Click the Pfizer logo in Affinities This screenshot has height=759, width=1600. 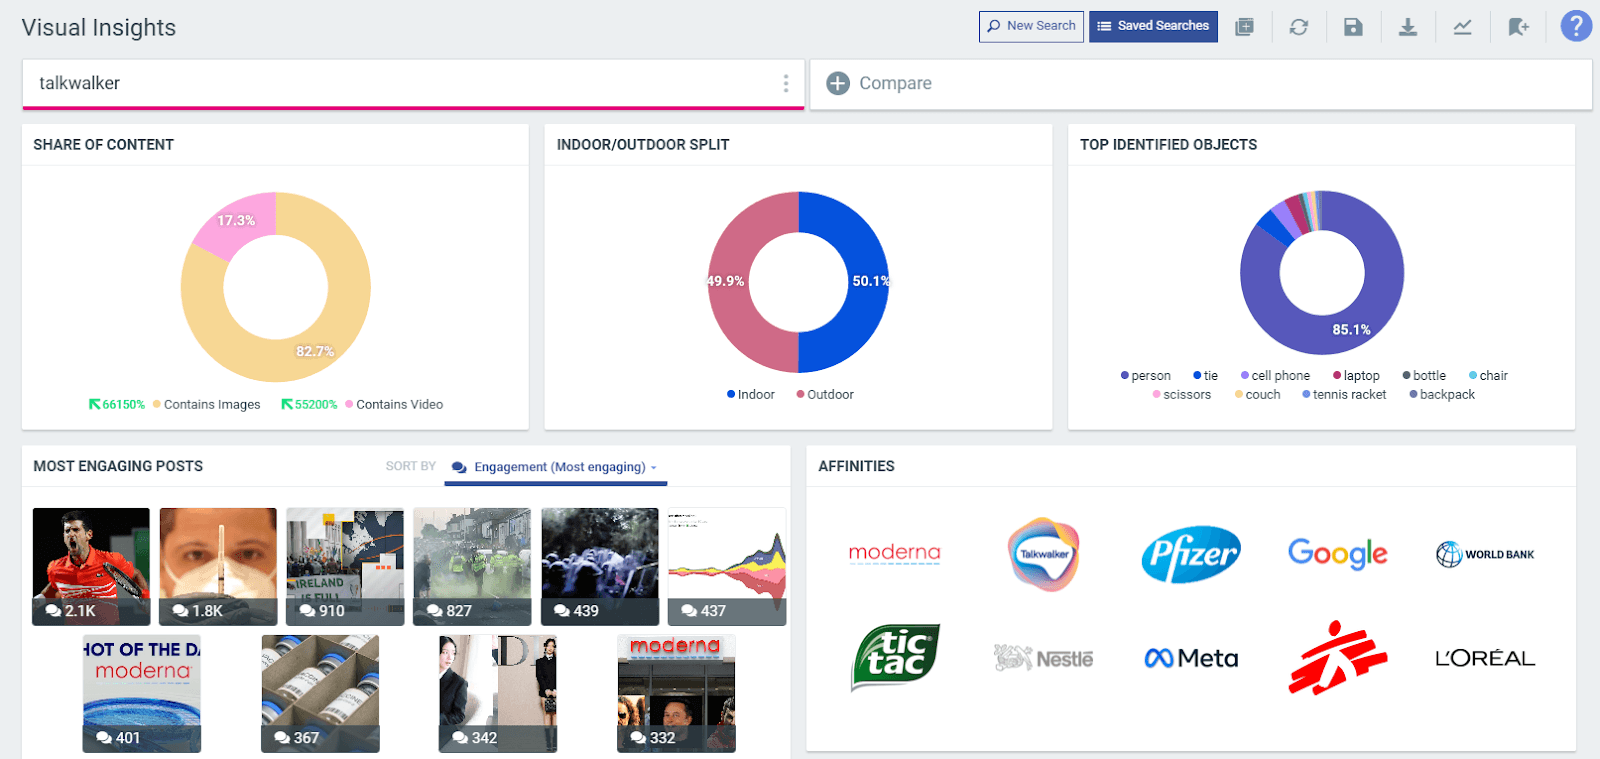coord(1190,554)
